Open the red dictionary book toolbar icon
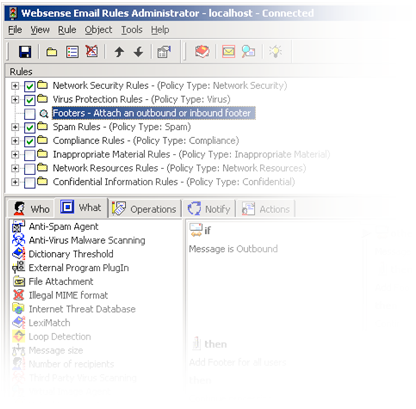The image size is (416, 409). click(202, 52)
